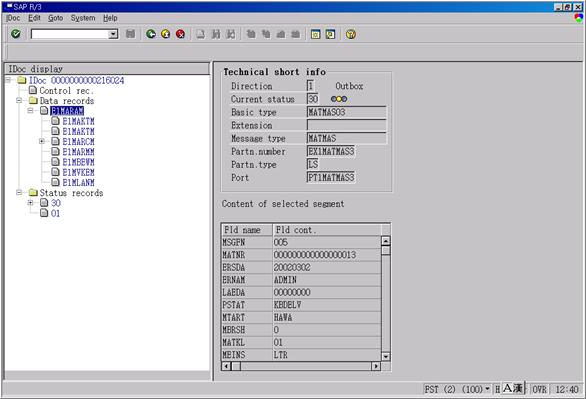Open the Edit menu
The width and height of the screenshot is (586, 399).
click(x=34, y=18)
